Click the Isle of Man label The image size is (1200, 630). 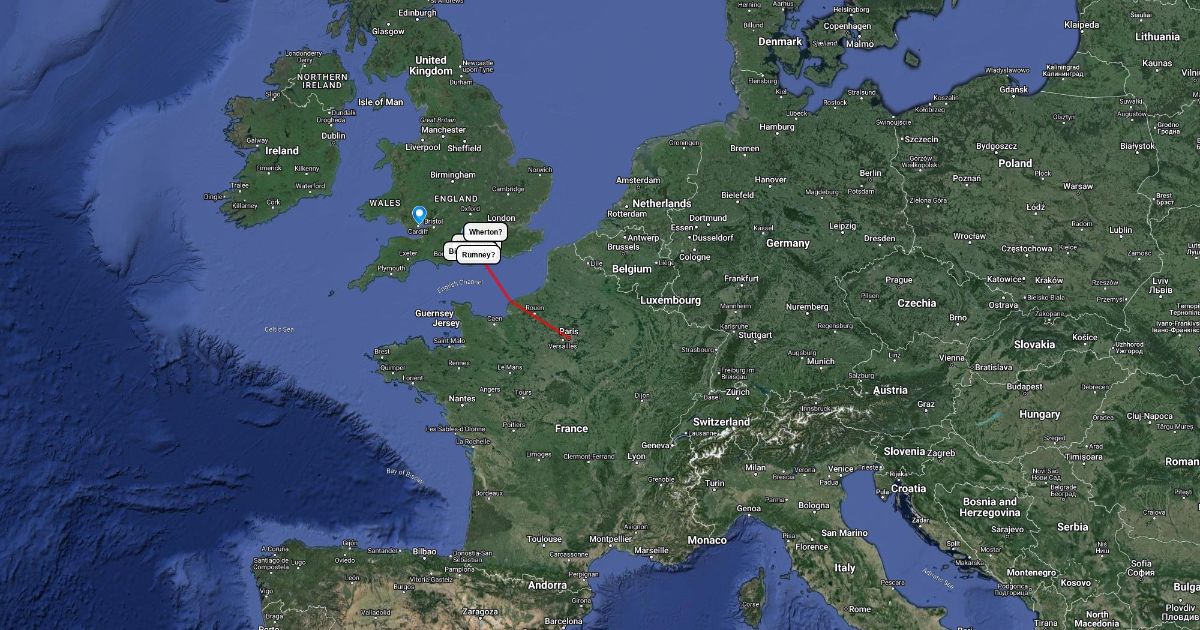pyautogui.click(x=380, y=102)
